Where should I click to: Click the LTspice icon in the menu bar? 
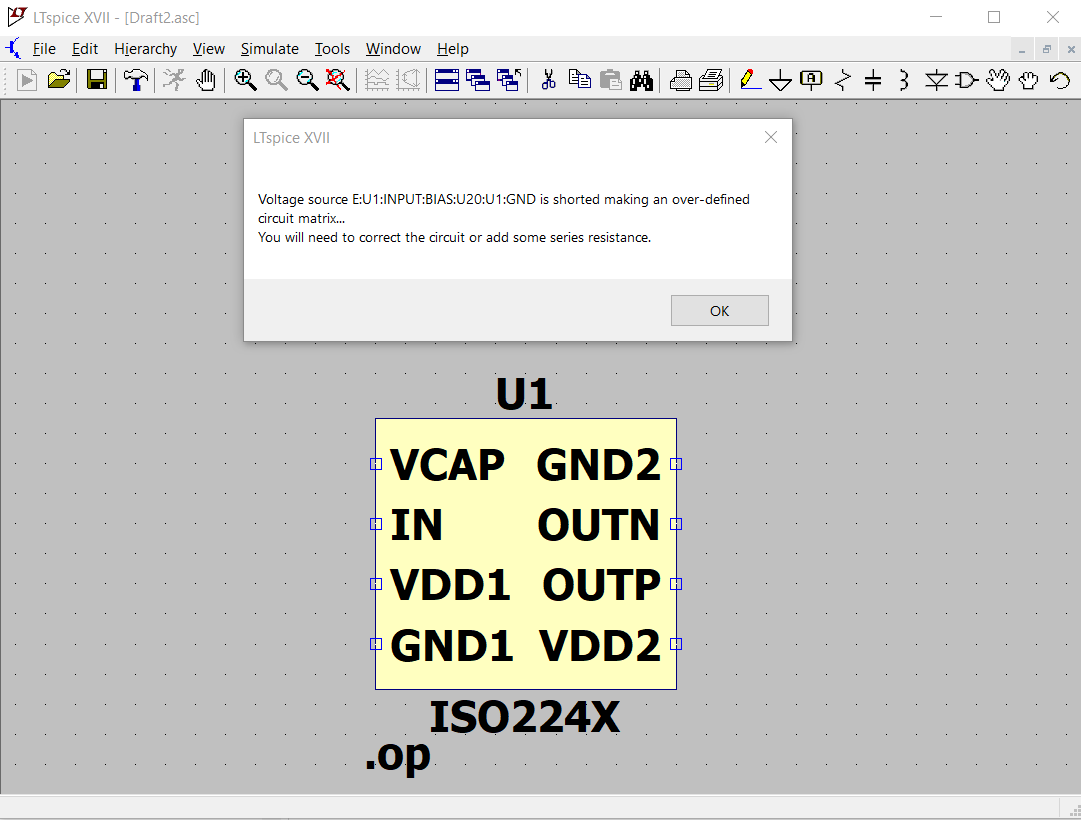click(x=14, y=49)
